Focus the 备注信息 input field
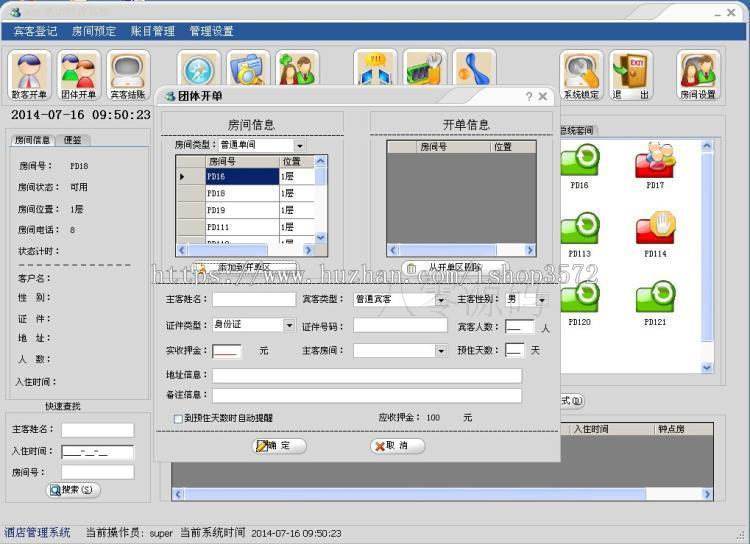This screenshot has width=750, height=544. 367,396
